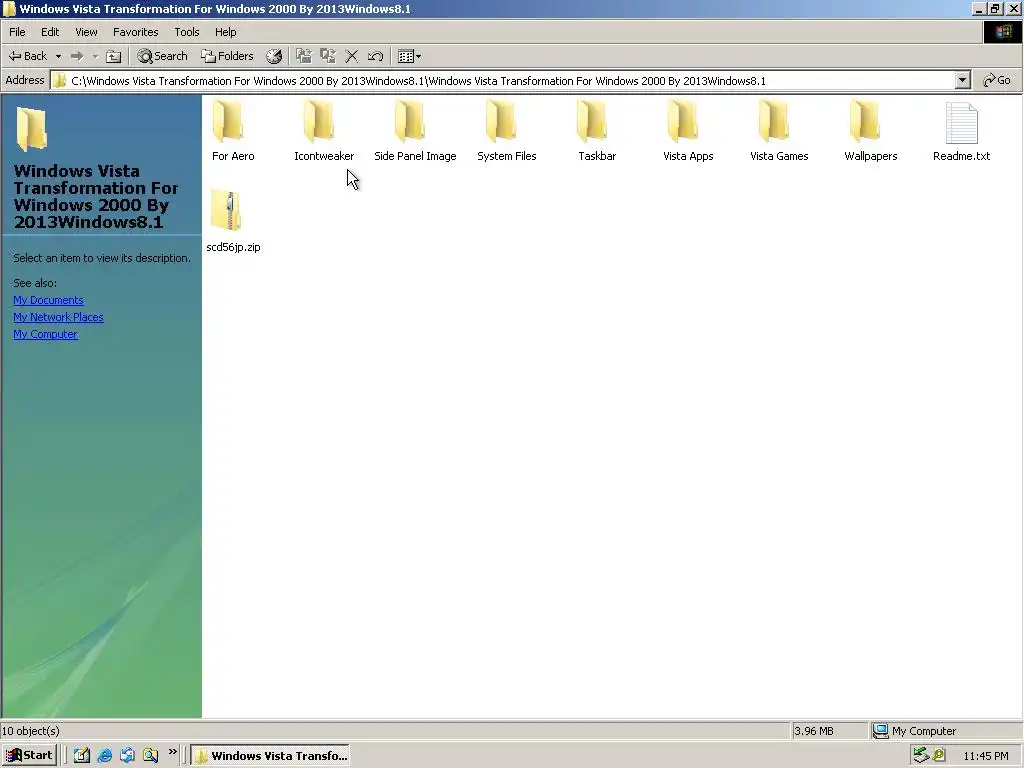This screenshot has height=768, width=1024.
Task: Select the Vista Apps folder
Action: pyautogui.click(x=688, y=131)
